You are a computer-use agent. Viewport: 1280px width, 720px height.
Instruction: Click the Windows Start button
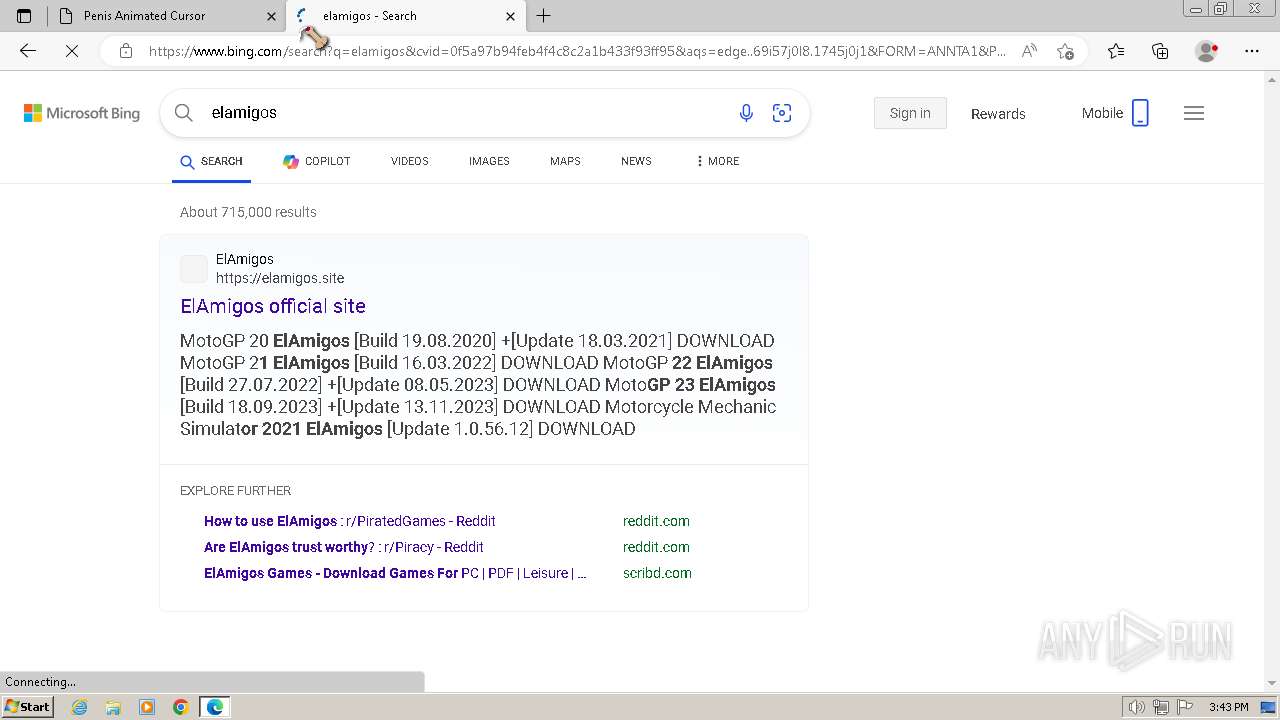(28, 707)
